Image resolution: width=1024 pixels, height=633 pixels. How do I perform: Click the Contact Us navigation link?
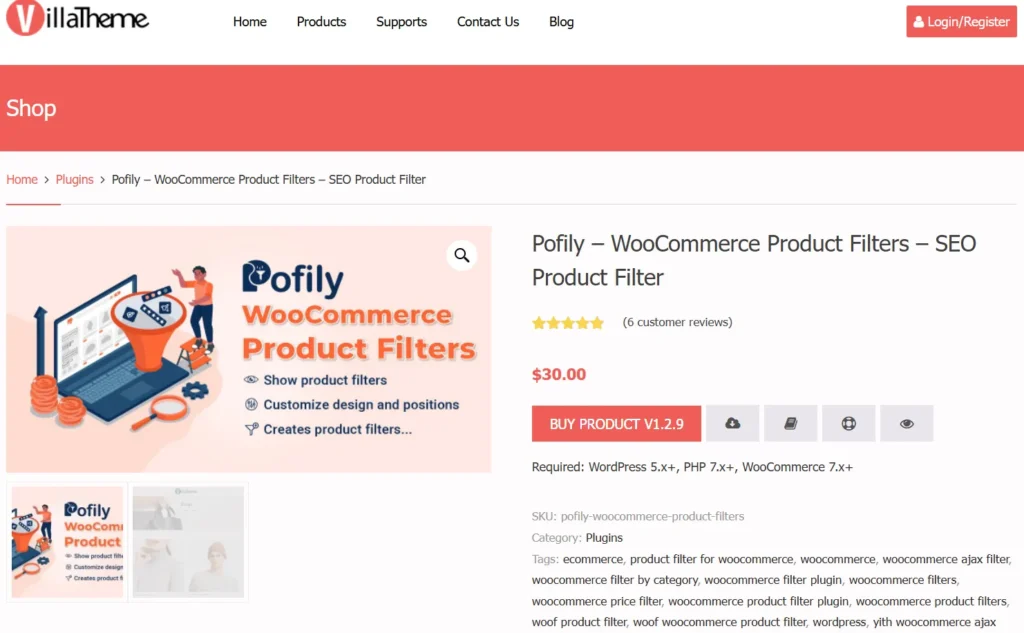coord(487,21)
